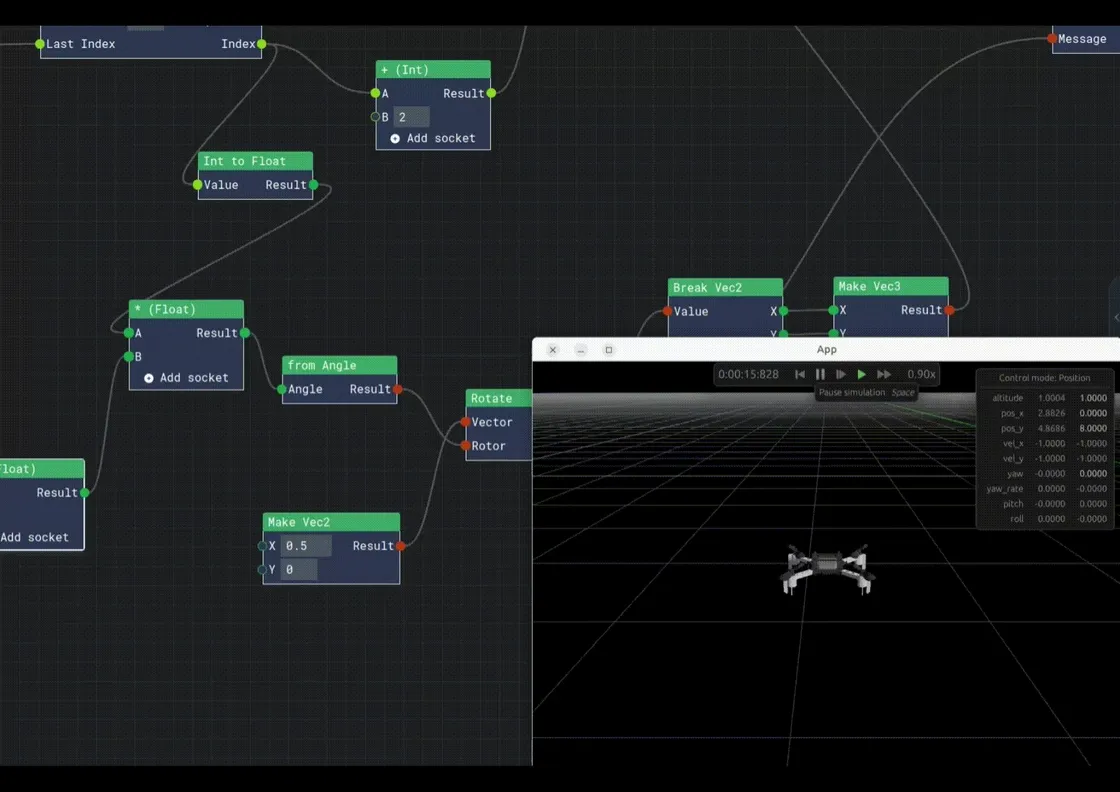
Task: Click Add socket plus icon on * (Float) node
Action: coord(149,378)
